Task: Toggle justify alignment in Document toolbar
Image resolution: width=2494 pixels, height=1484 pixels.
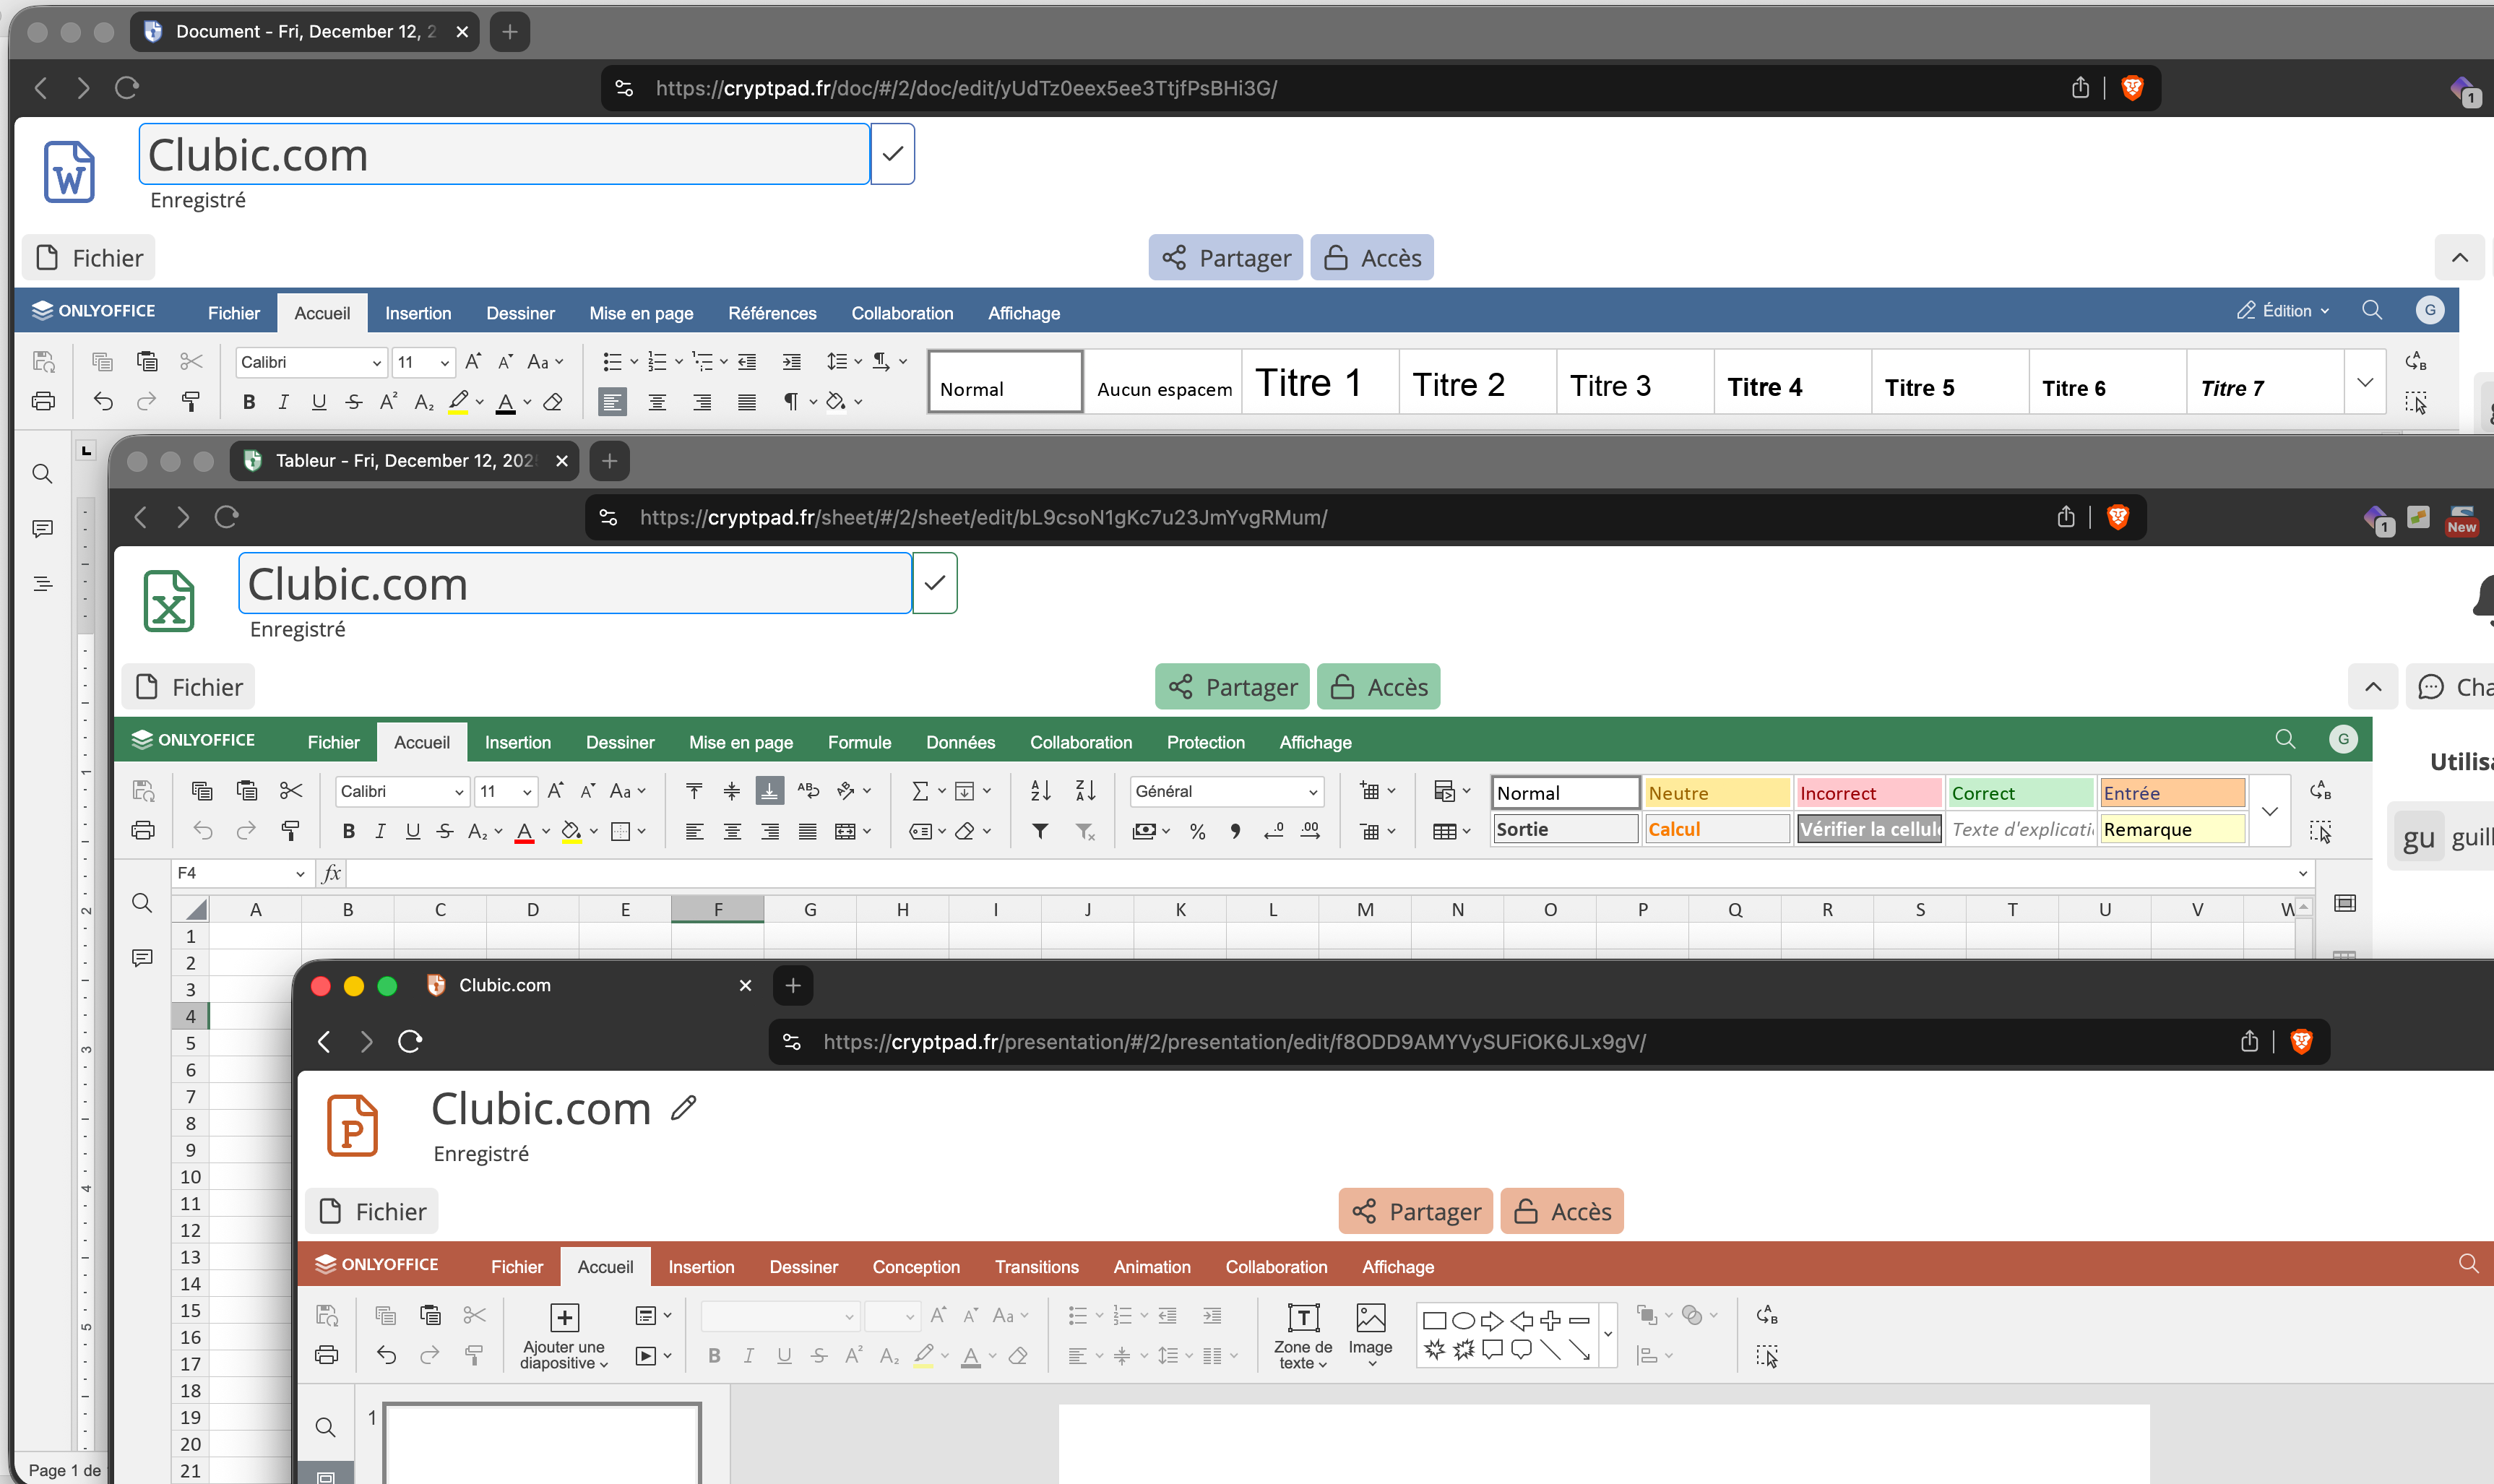Action: click(746, 402)
